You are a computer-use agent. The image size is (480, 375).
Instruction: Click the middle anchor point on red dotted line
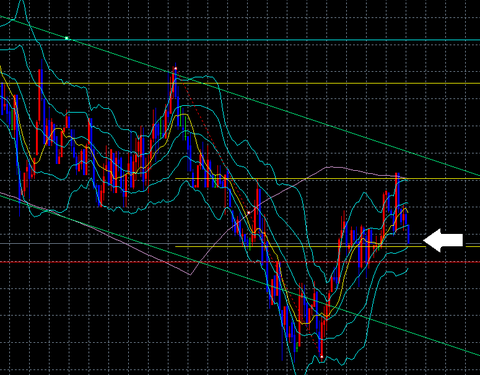pos(249,213)
